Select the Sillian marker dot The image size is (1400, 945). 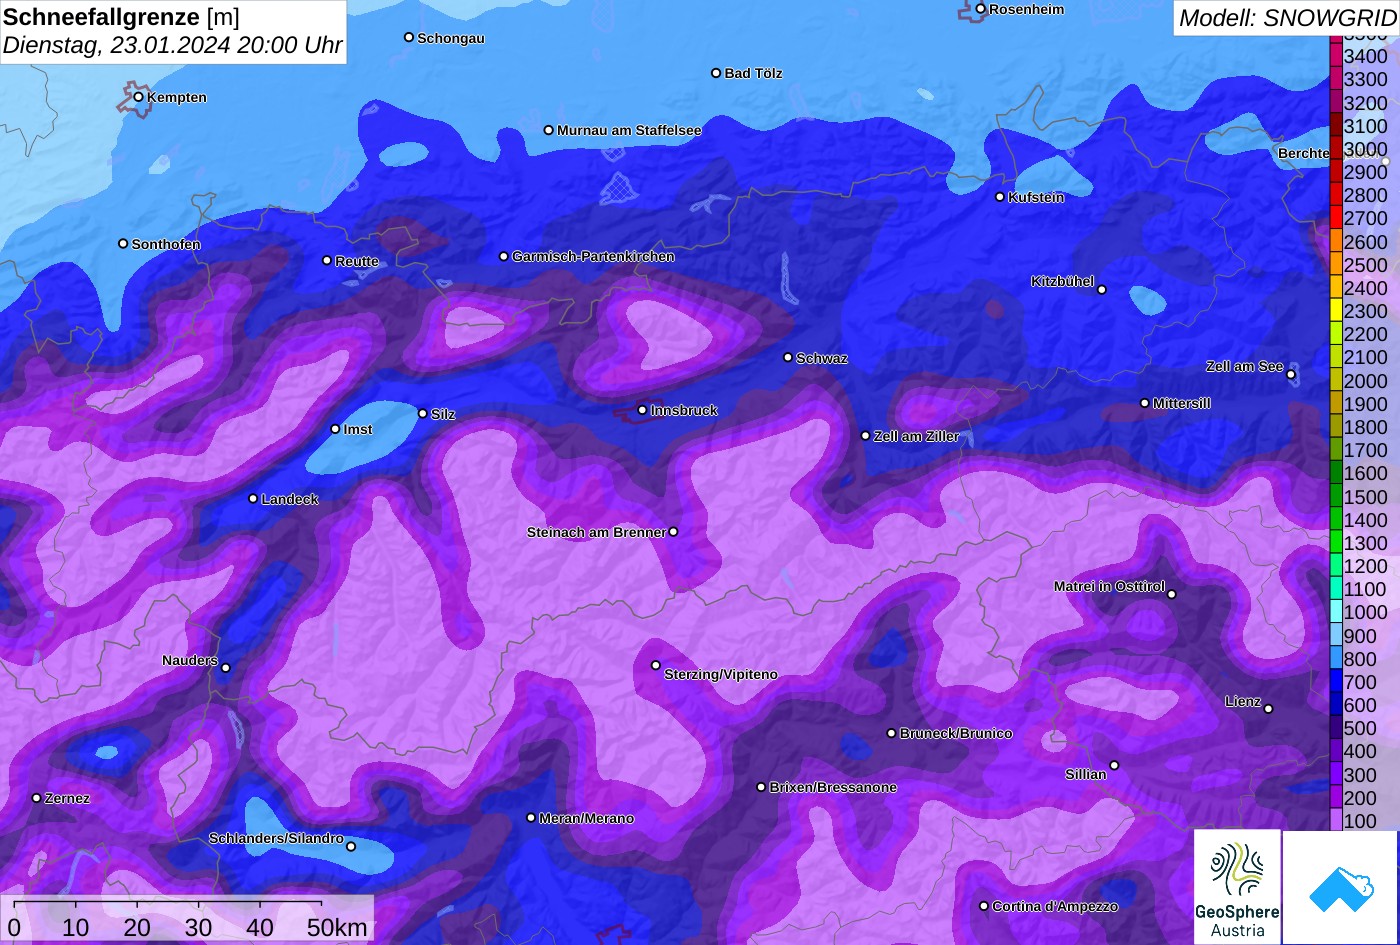pyautogui.click(x=1114, y=766)
